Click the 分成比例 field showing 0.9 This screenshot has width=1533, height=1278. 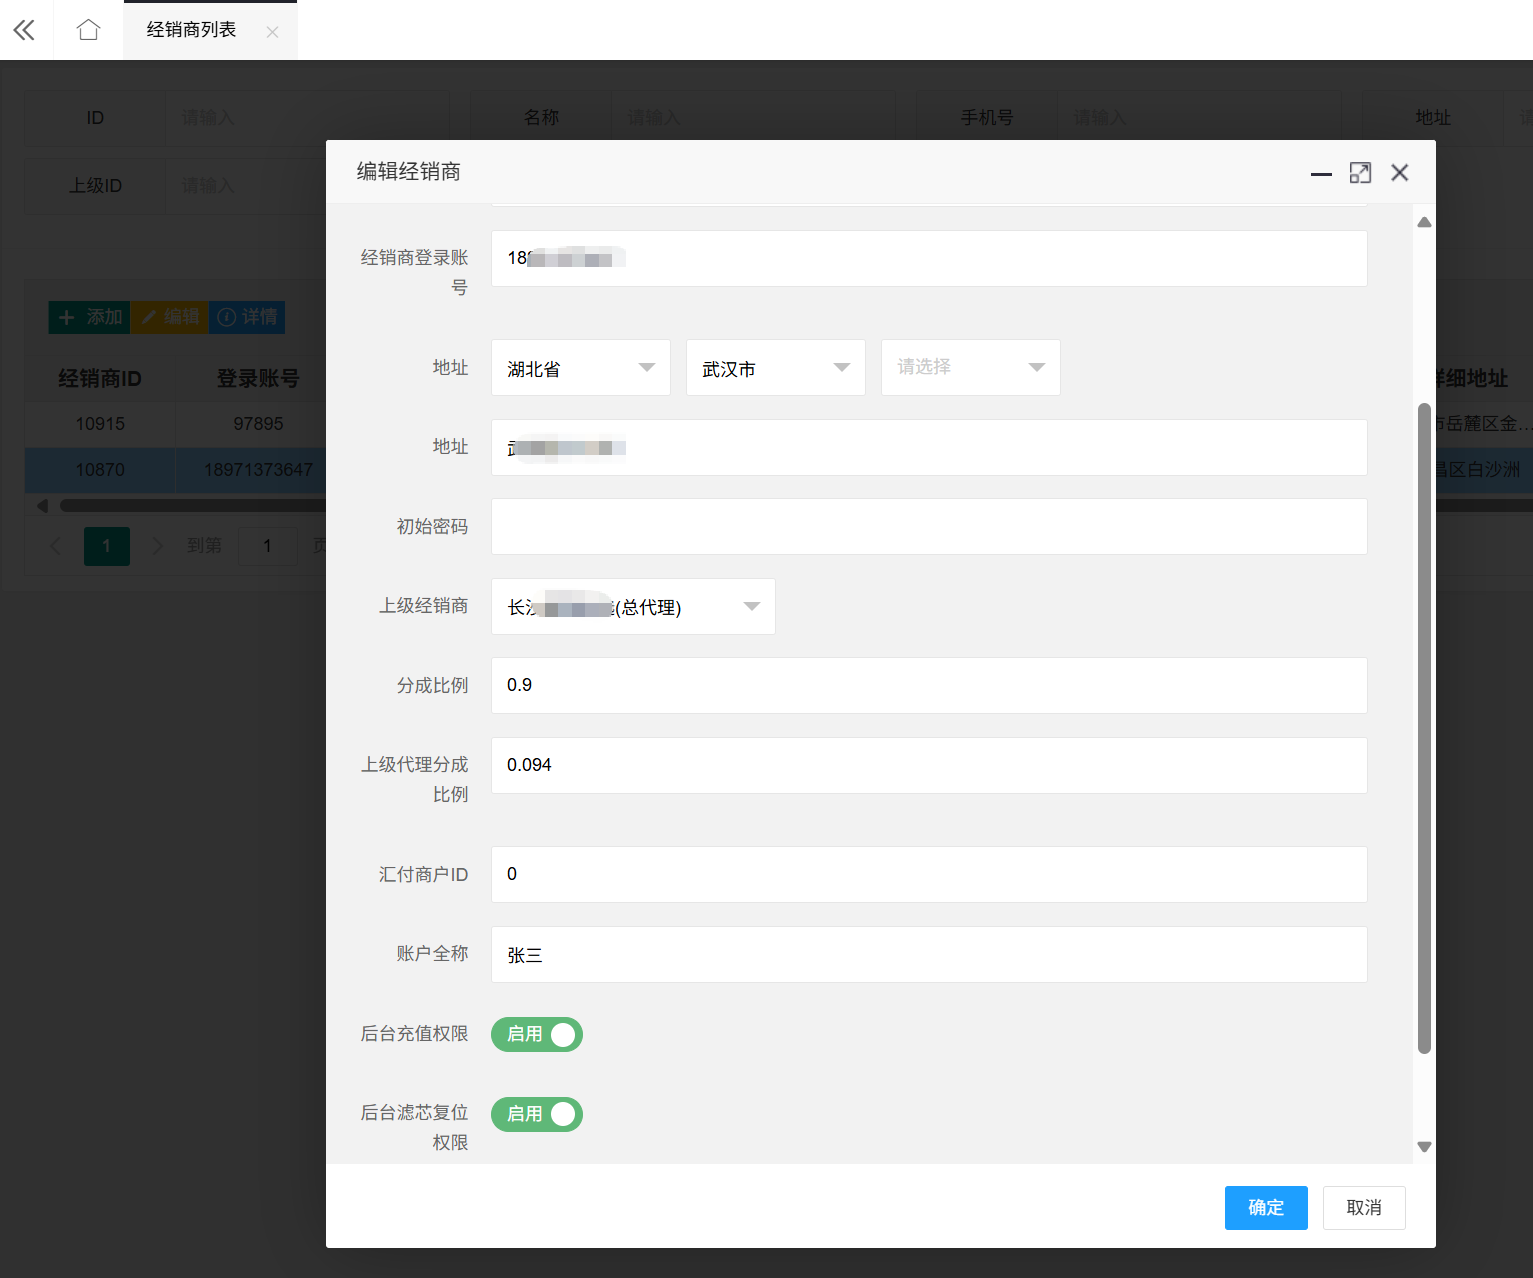pos(929,686)
